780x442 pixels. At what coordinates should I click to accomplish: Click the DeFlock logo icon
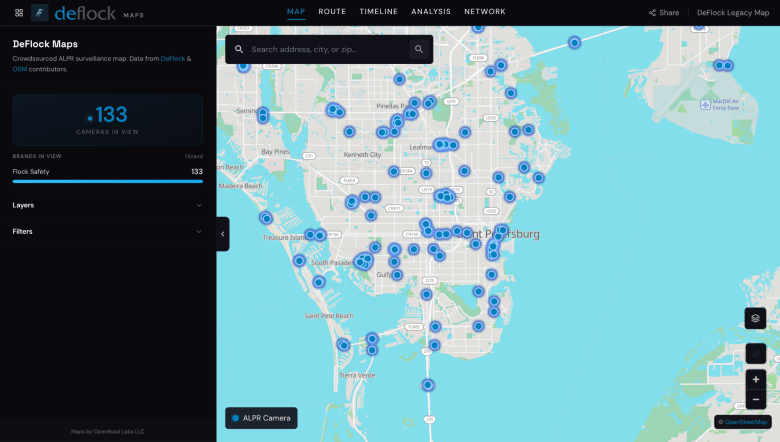[39, 13]
